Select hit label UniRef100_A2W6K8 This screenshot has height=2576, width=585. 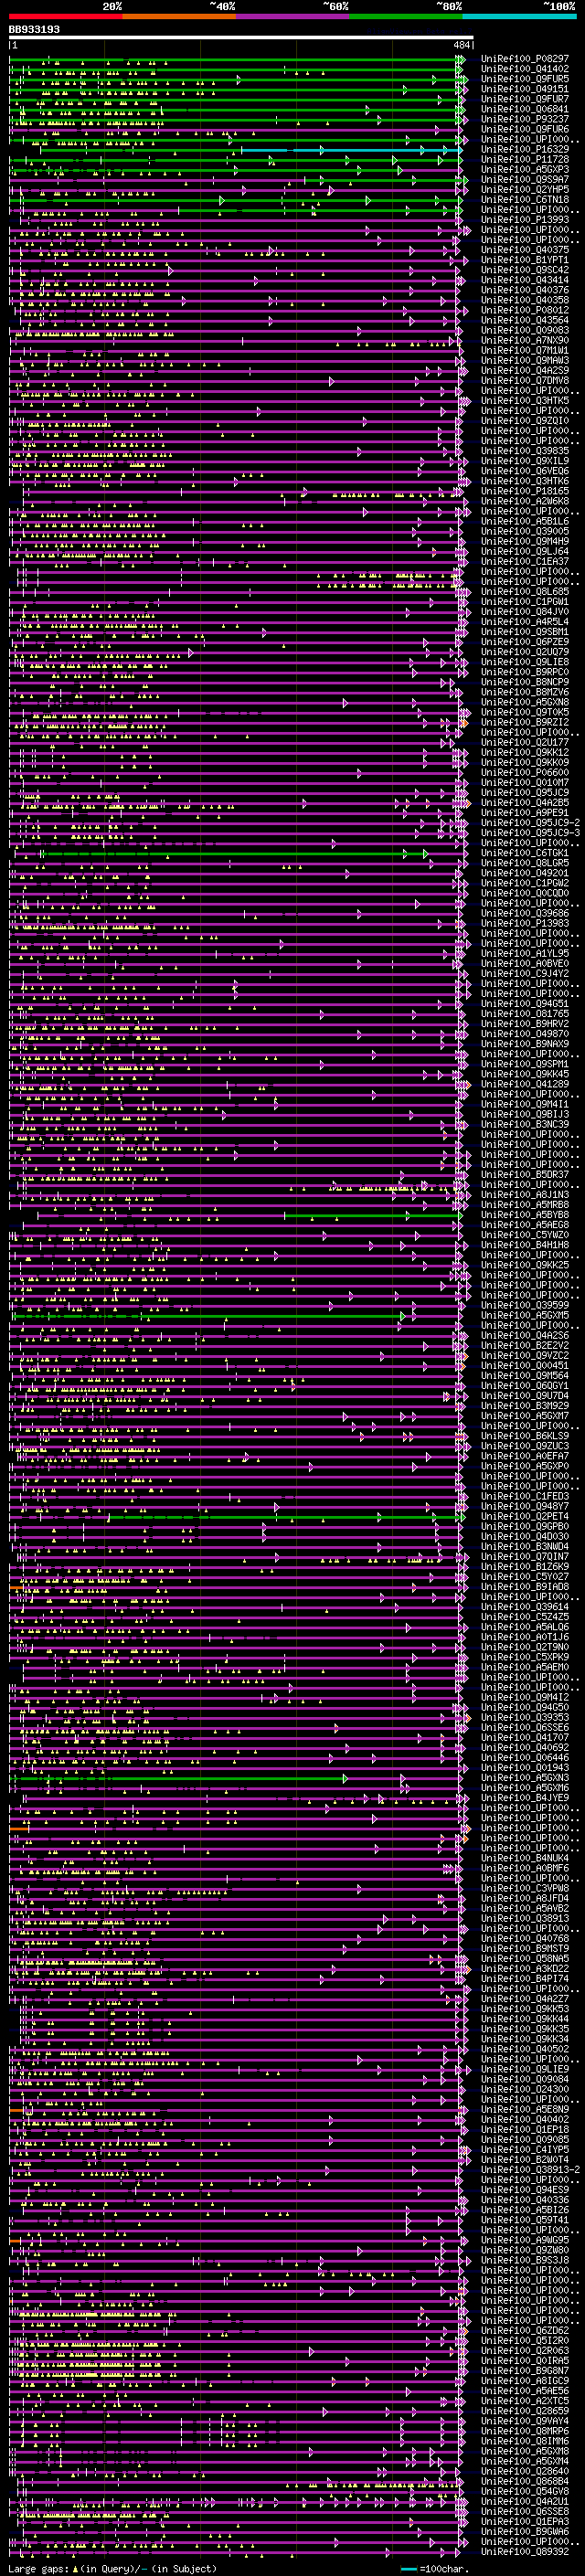[525, 501]
